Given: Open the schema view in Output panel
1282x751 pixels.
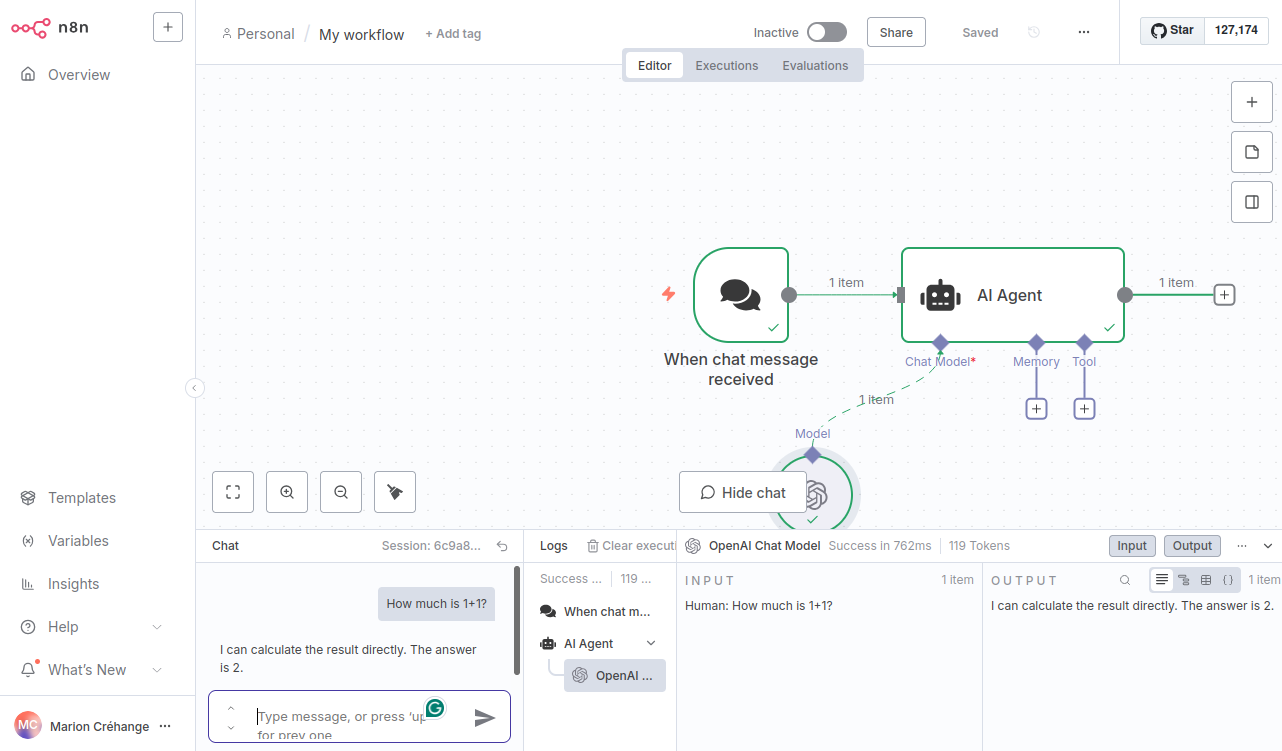Looking at the screenshot, I should point(1184,580).
